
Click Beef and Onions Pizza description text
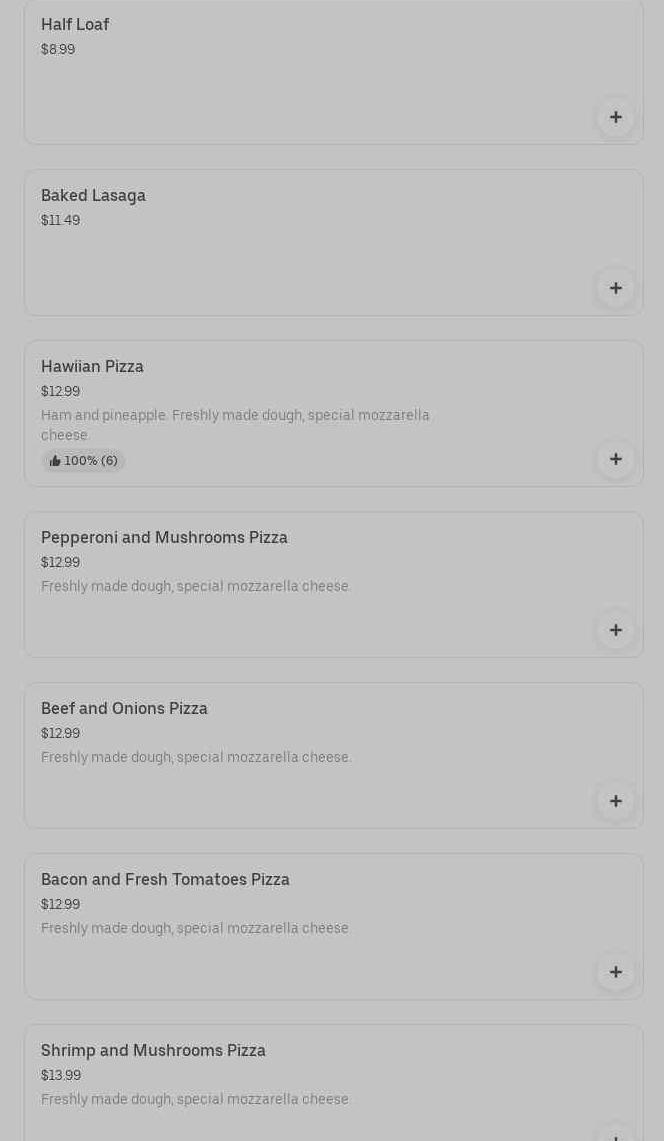pyautogui.click(x=196, y=758)
